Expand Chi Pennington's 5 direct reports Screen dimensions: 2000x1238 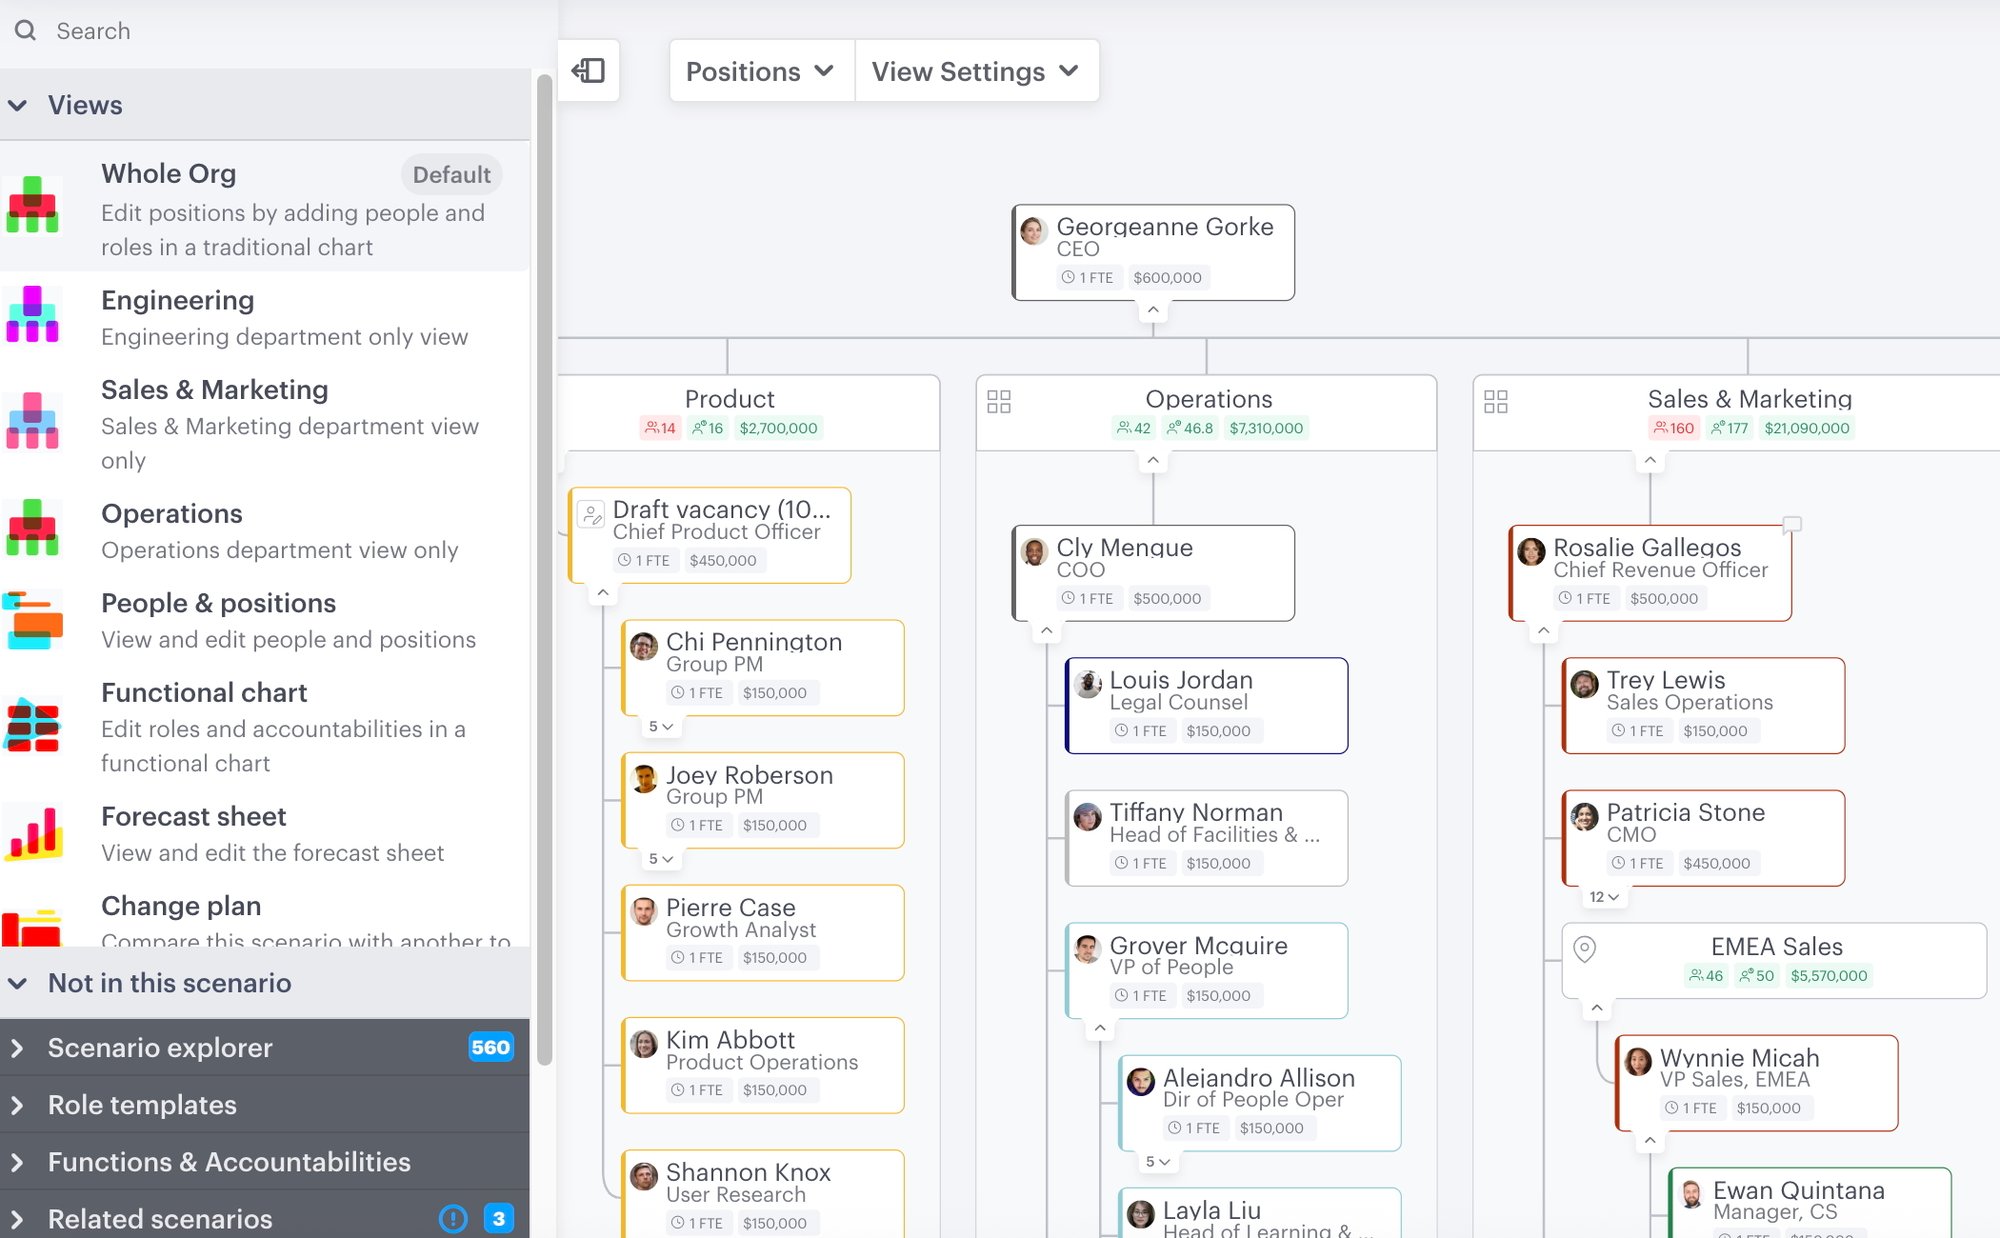coord(660,726)
